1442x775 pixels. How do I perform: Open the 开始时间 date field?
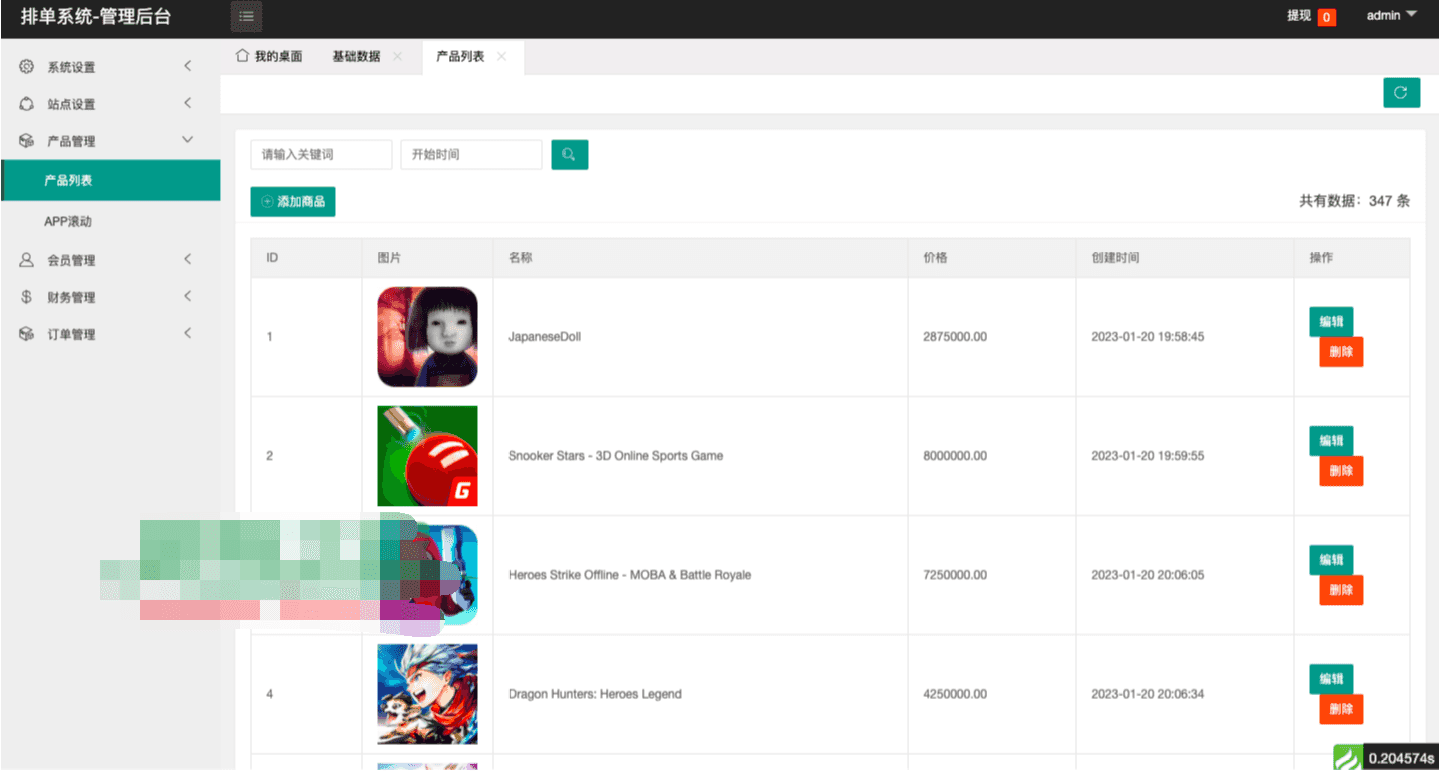[x=471, y=154]
